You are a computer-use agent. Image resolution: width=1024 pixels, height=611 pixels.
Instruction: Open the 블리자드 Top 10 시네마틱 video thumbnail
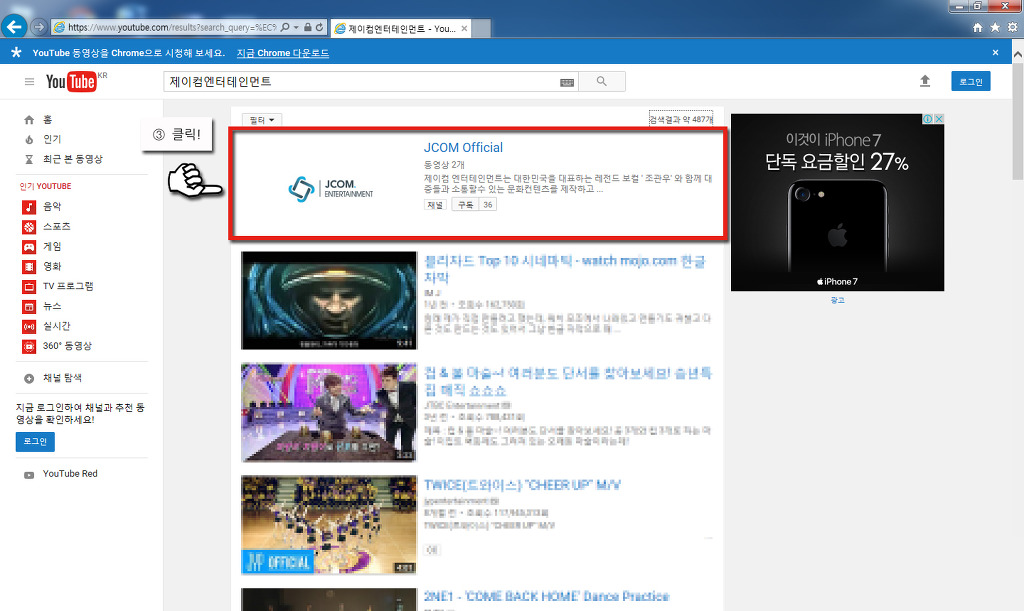[329, 300]
